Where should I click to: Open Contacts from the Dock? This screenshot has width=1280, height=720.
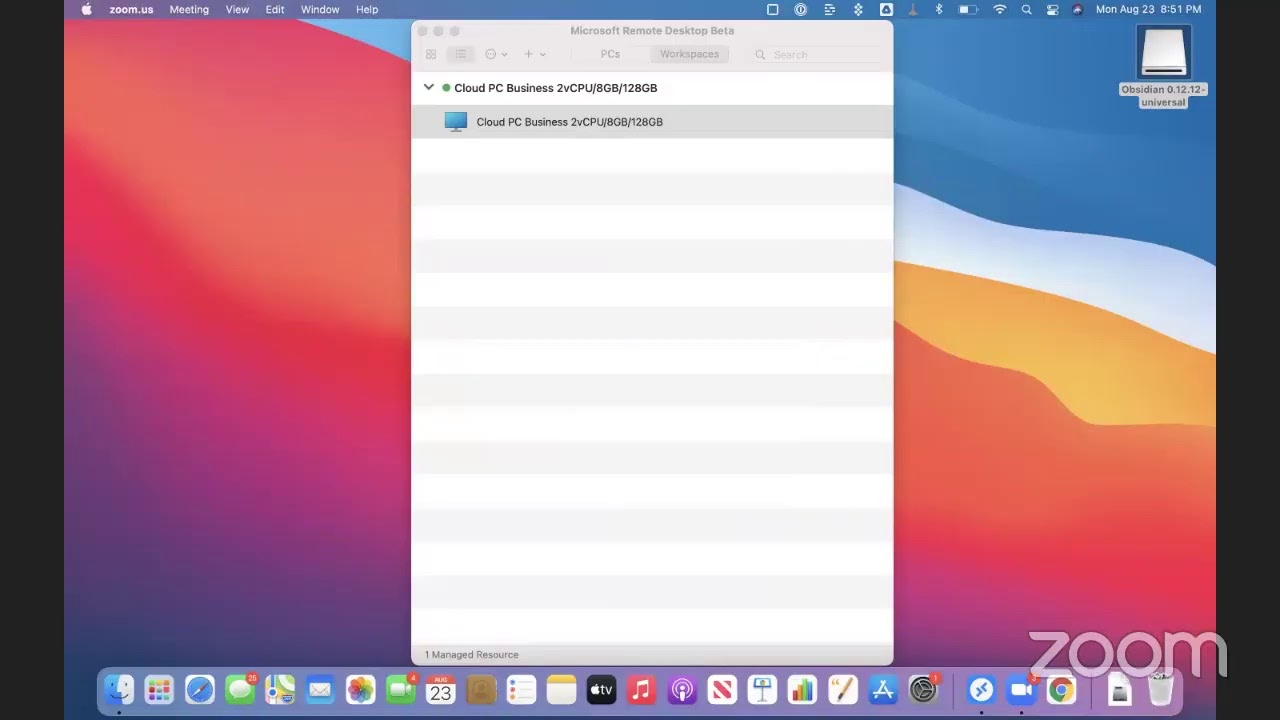[481, 690]
